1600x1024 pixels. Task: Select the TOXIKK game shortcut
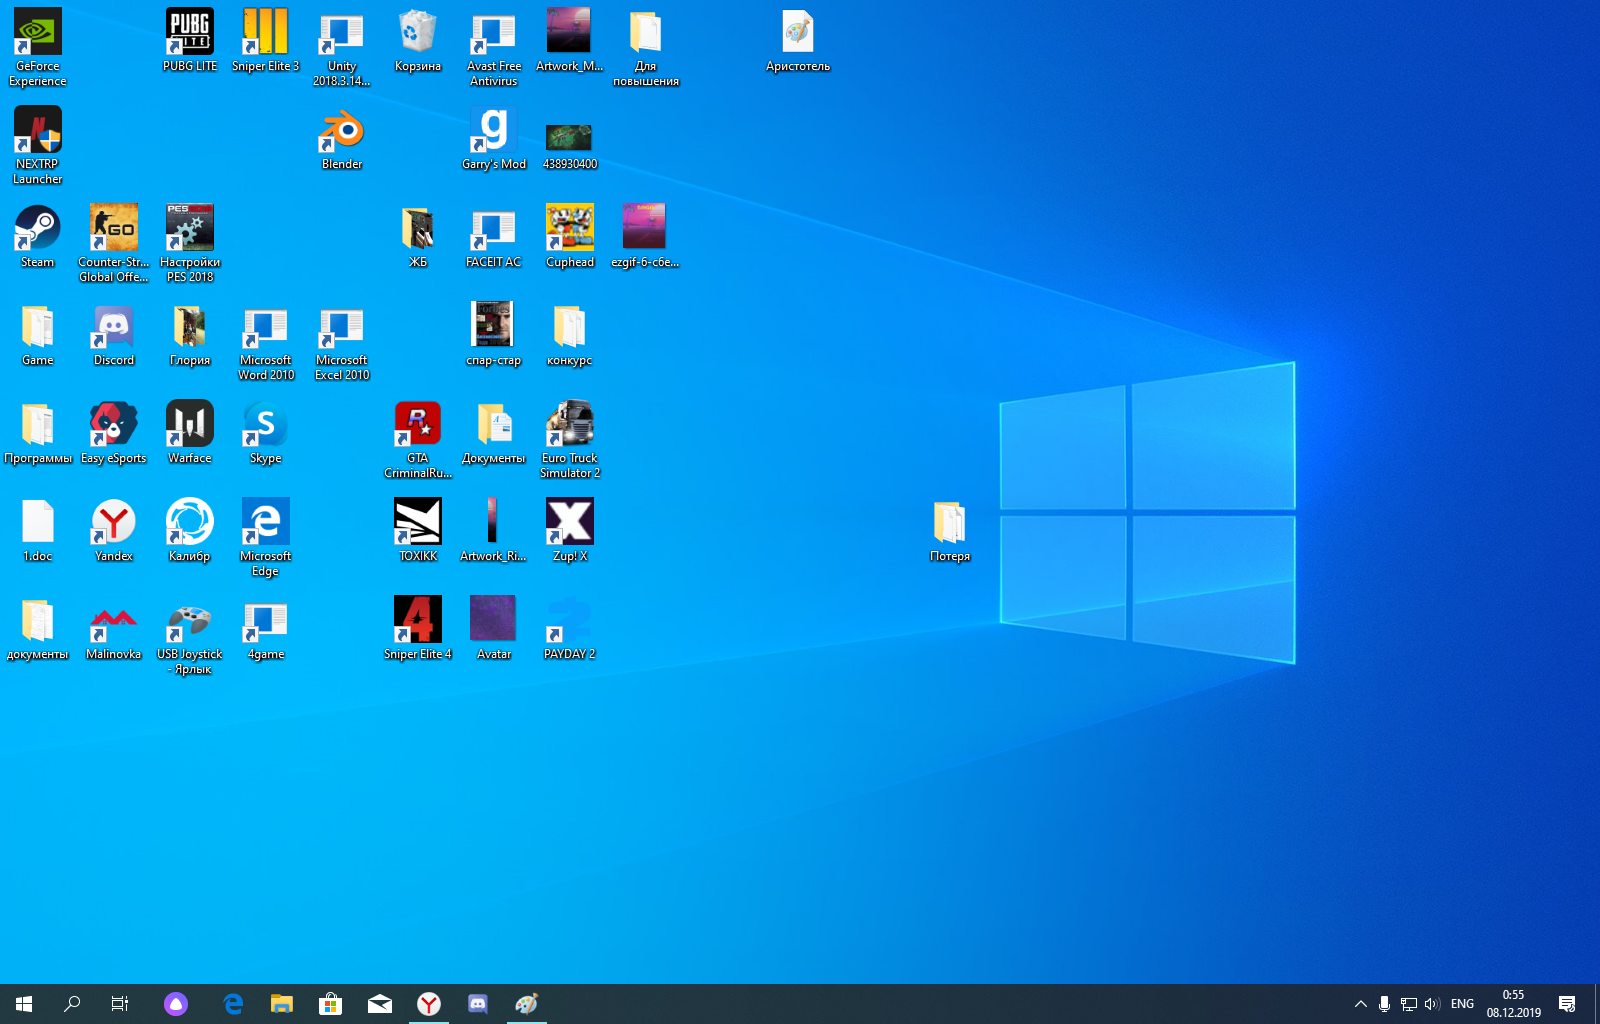pos(418,530)
